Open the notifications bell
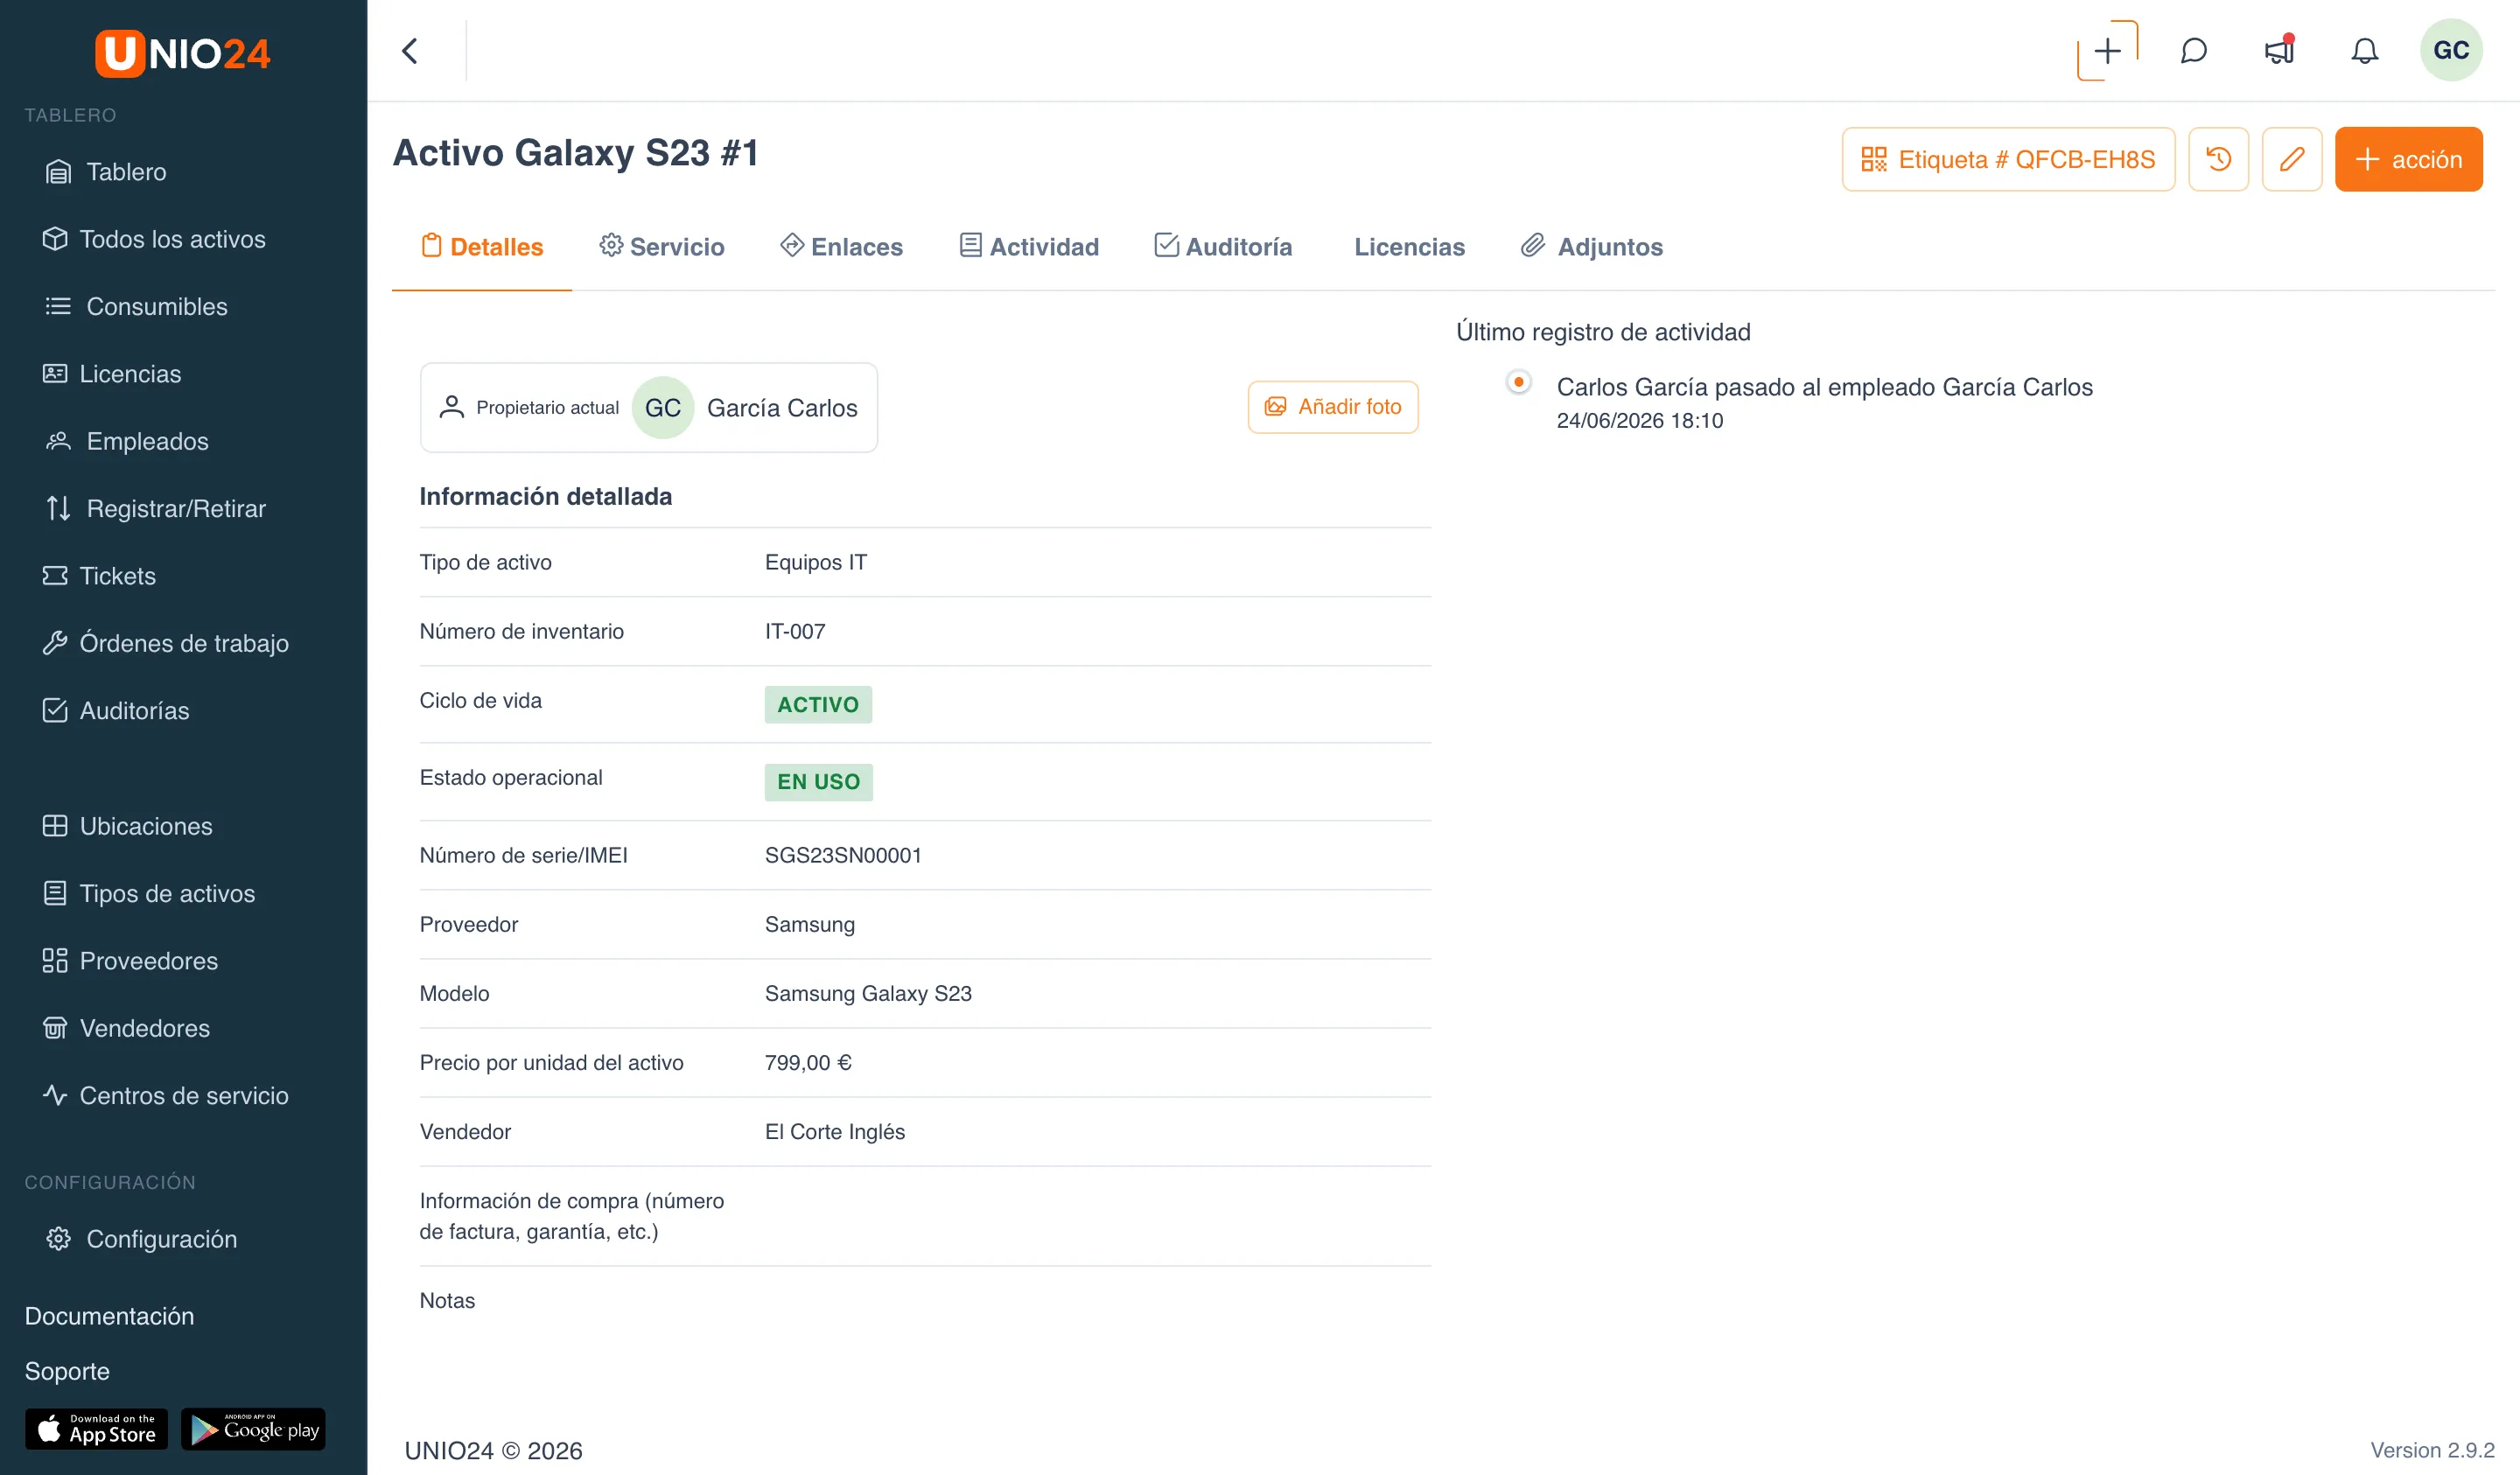Image resolution: width=2520 pixels, height=1475 pixels. point(2364,51)
